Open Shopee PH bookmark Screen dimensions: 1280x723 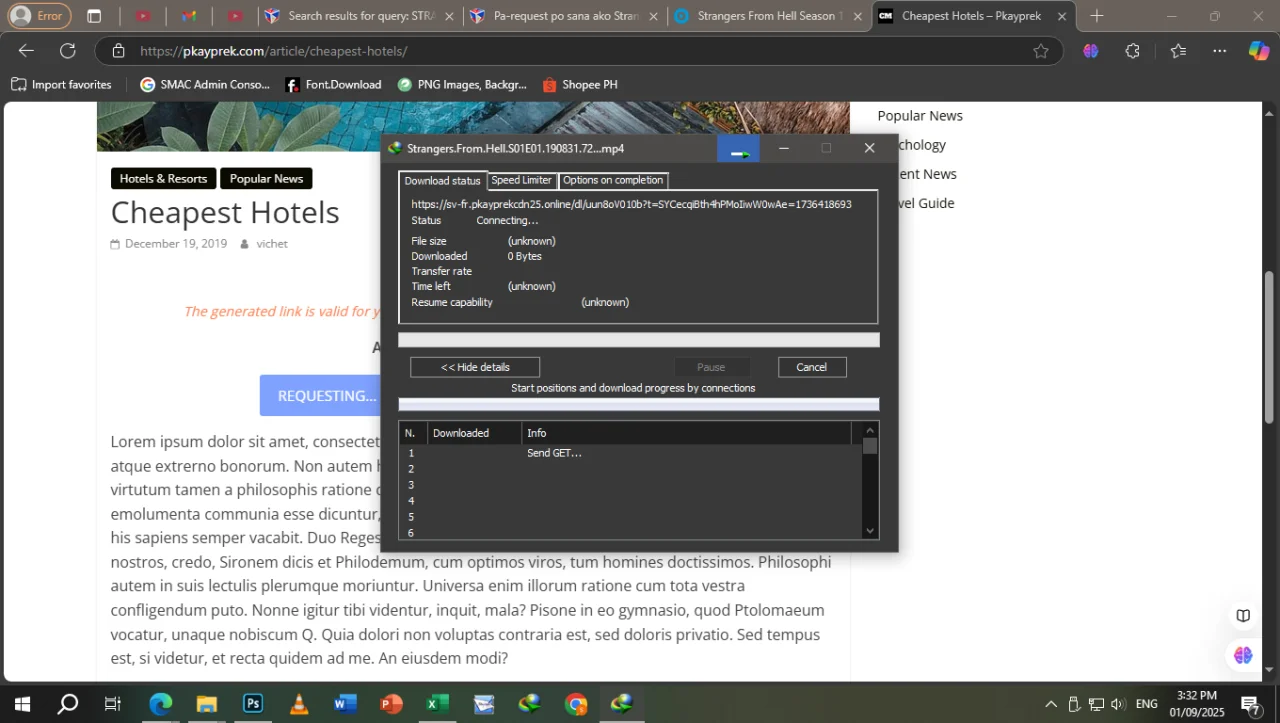tap(579, 85)
